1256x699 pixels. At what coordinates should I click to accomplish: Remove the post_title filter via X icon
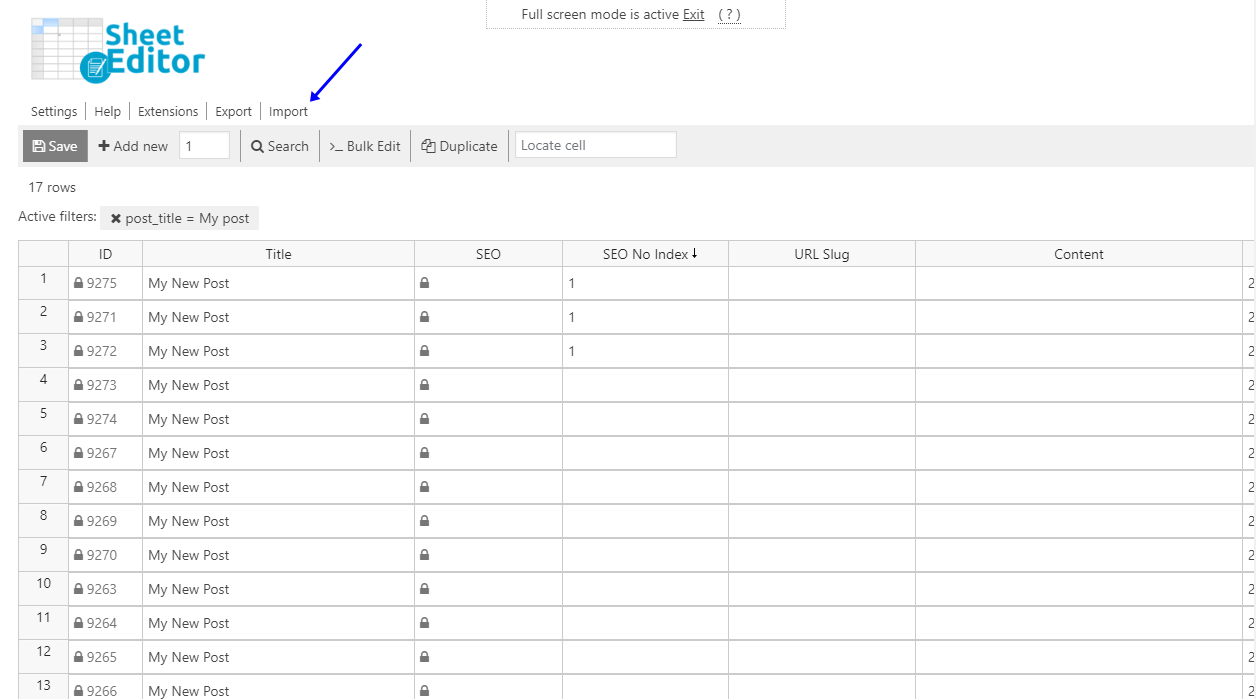point(116,218)
